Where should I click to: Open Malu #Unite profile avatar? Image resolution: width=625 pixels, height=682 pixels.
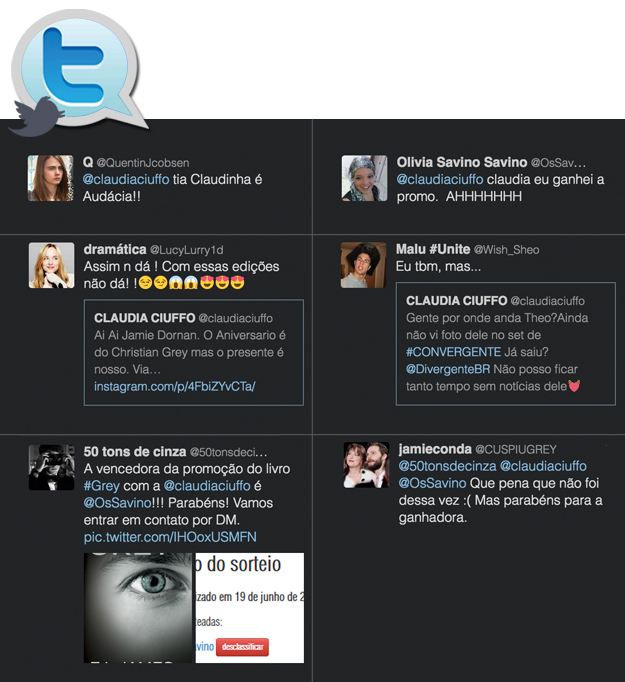(x=363, y=265)
